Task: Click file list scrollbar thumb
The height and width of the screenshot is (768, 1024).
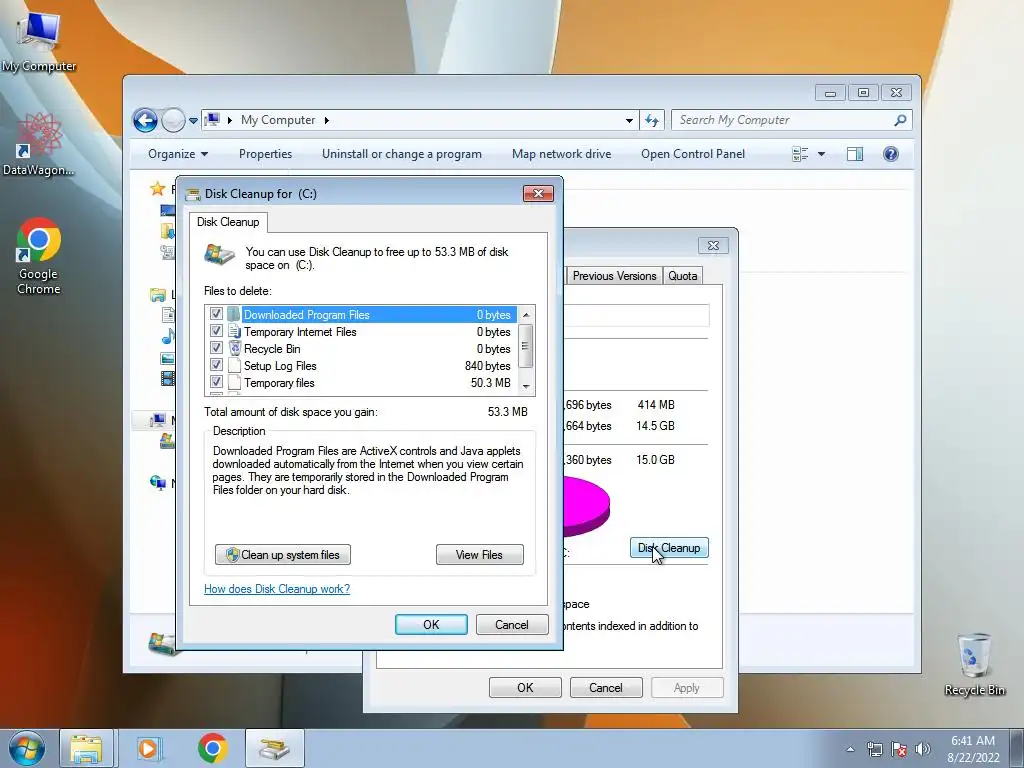Action: (526, 346)
